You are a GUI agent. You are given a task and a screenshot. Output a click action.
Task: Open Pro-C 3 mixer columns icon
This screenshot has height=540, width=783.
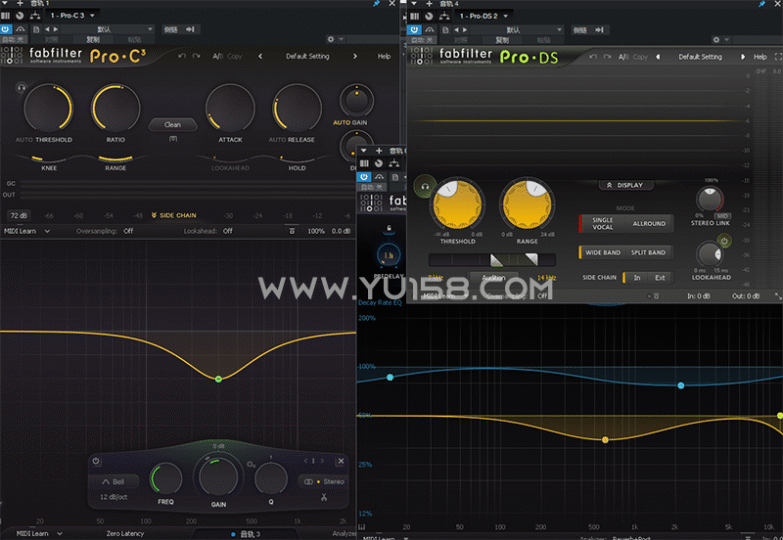pos(5,16)
